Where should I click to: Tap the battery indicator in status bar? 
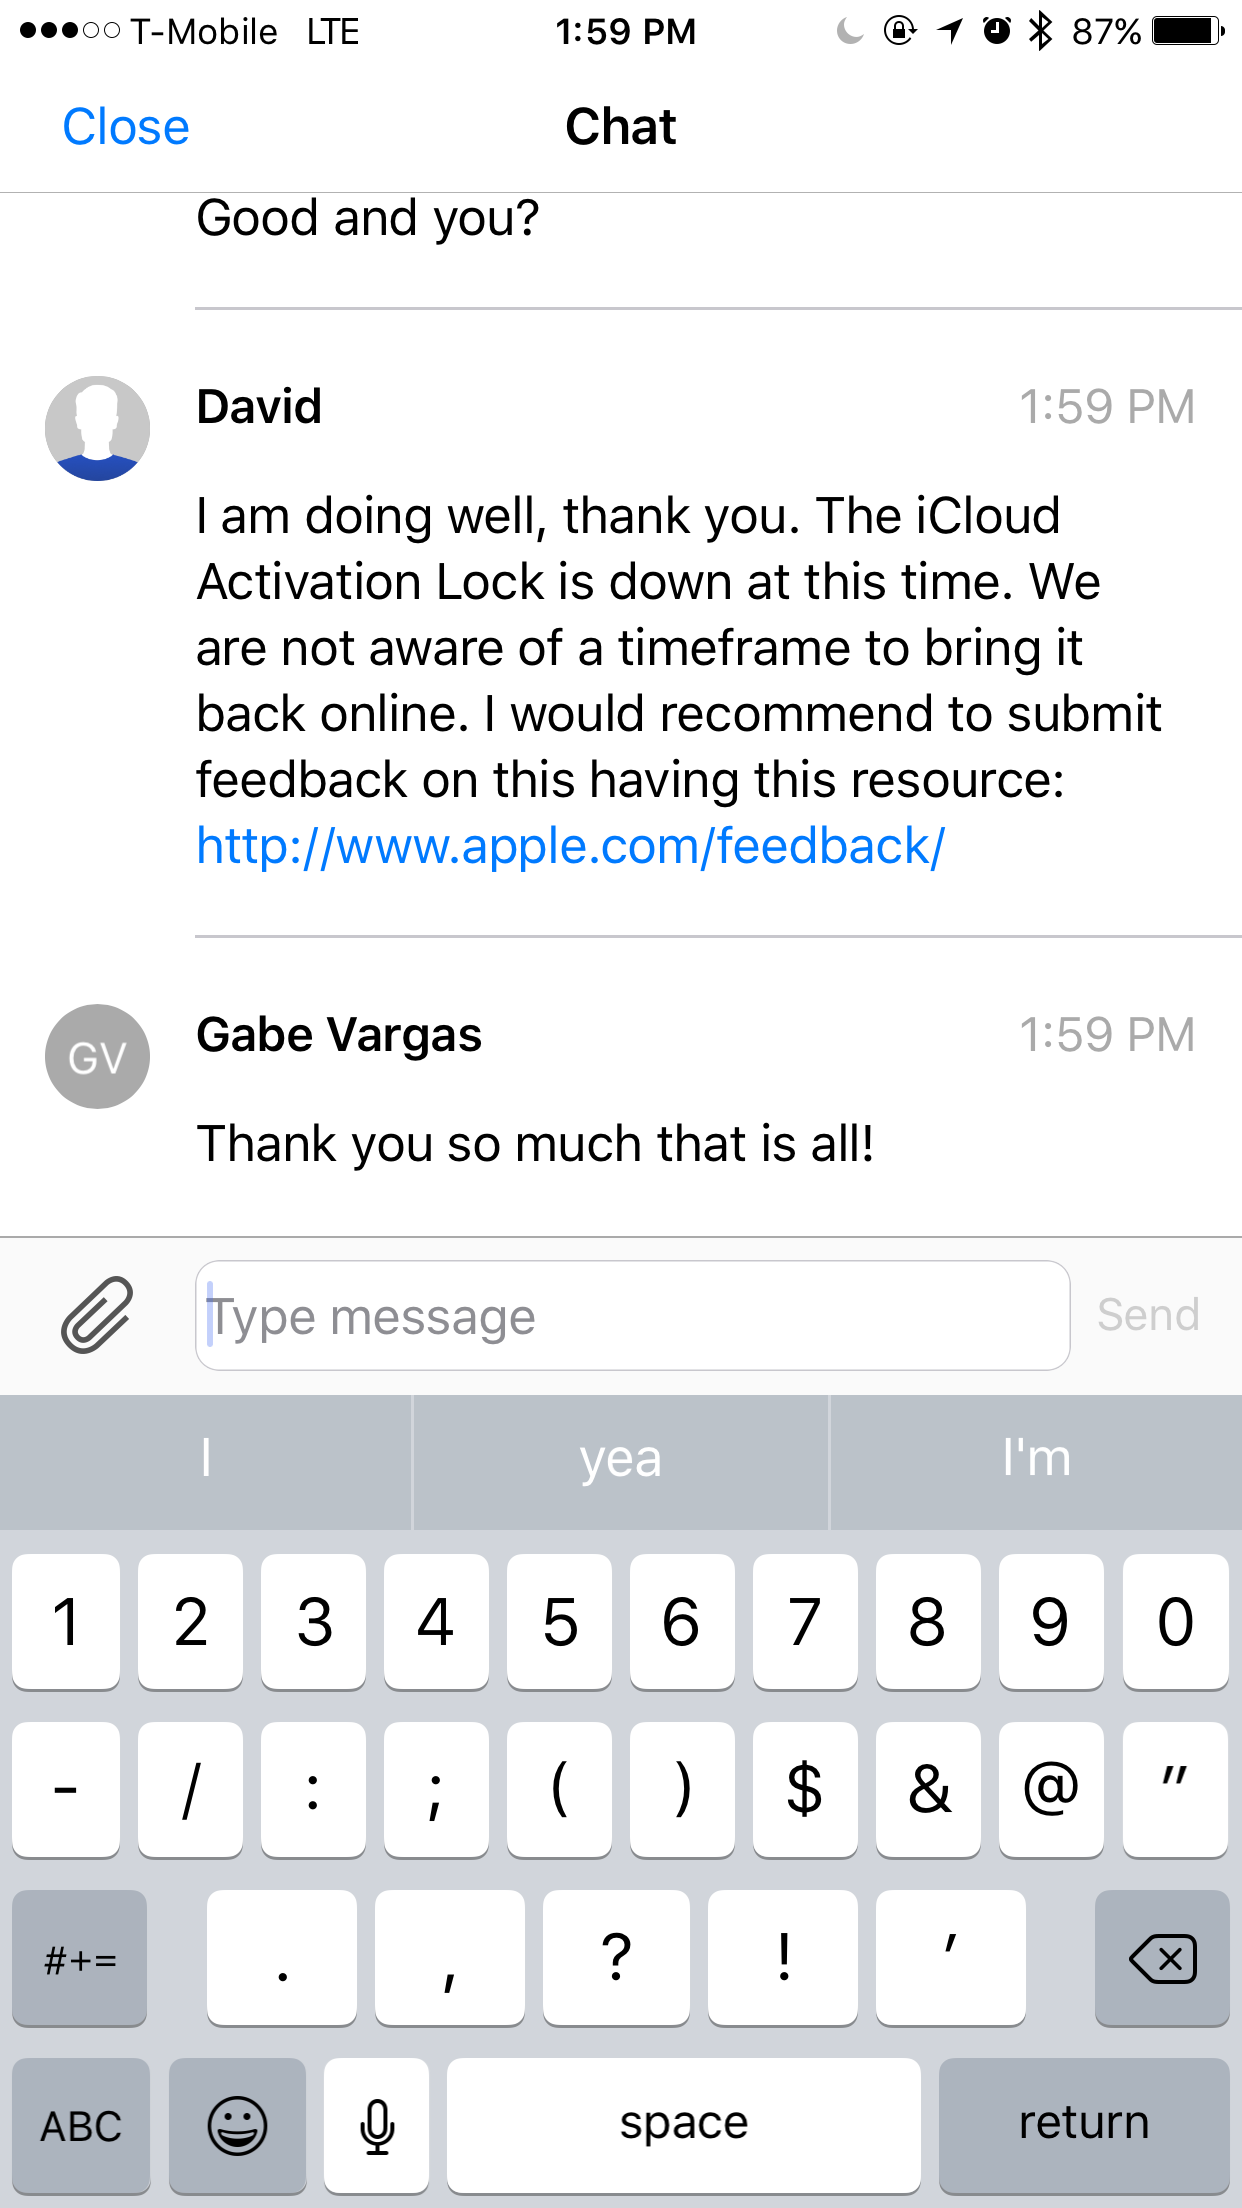pos(1188,31)
